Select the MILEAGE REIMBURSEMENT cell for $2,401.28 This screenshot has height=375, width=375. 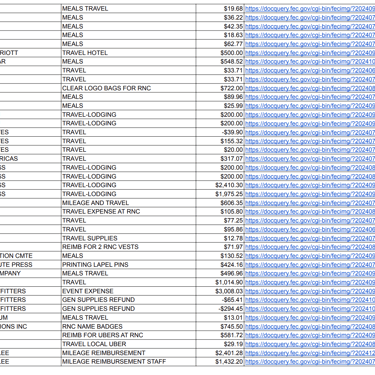coord(129,353)
